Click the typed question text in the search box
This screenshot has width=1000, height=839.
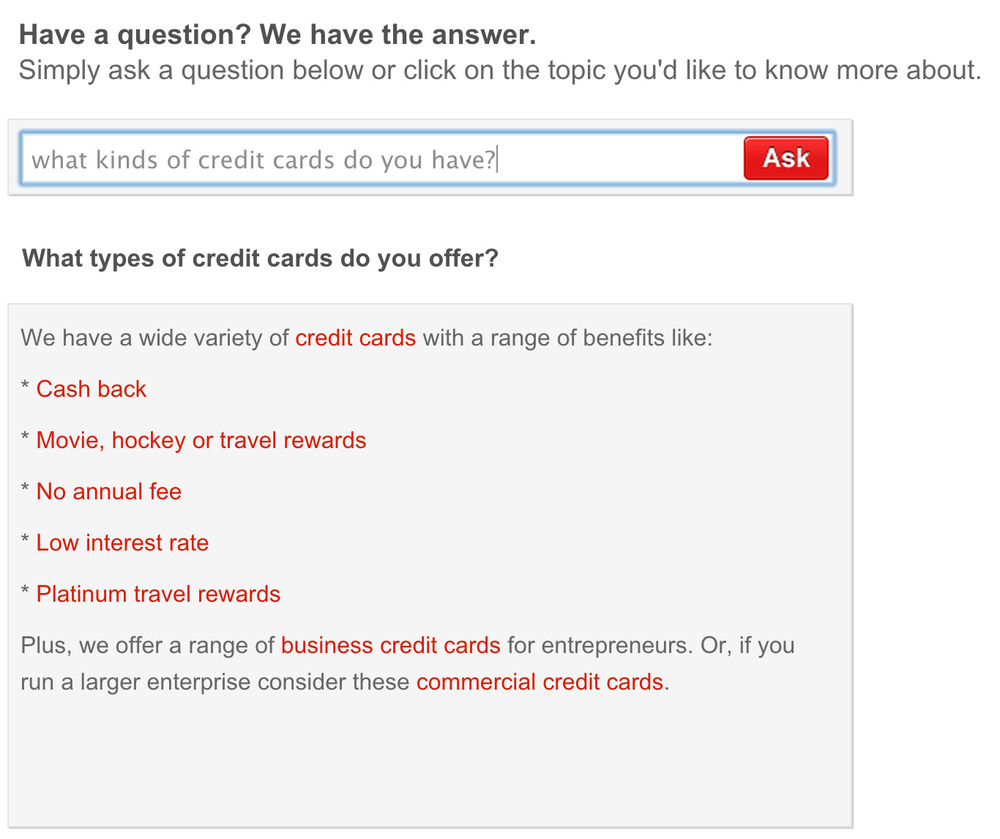click(265, 158)
